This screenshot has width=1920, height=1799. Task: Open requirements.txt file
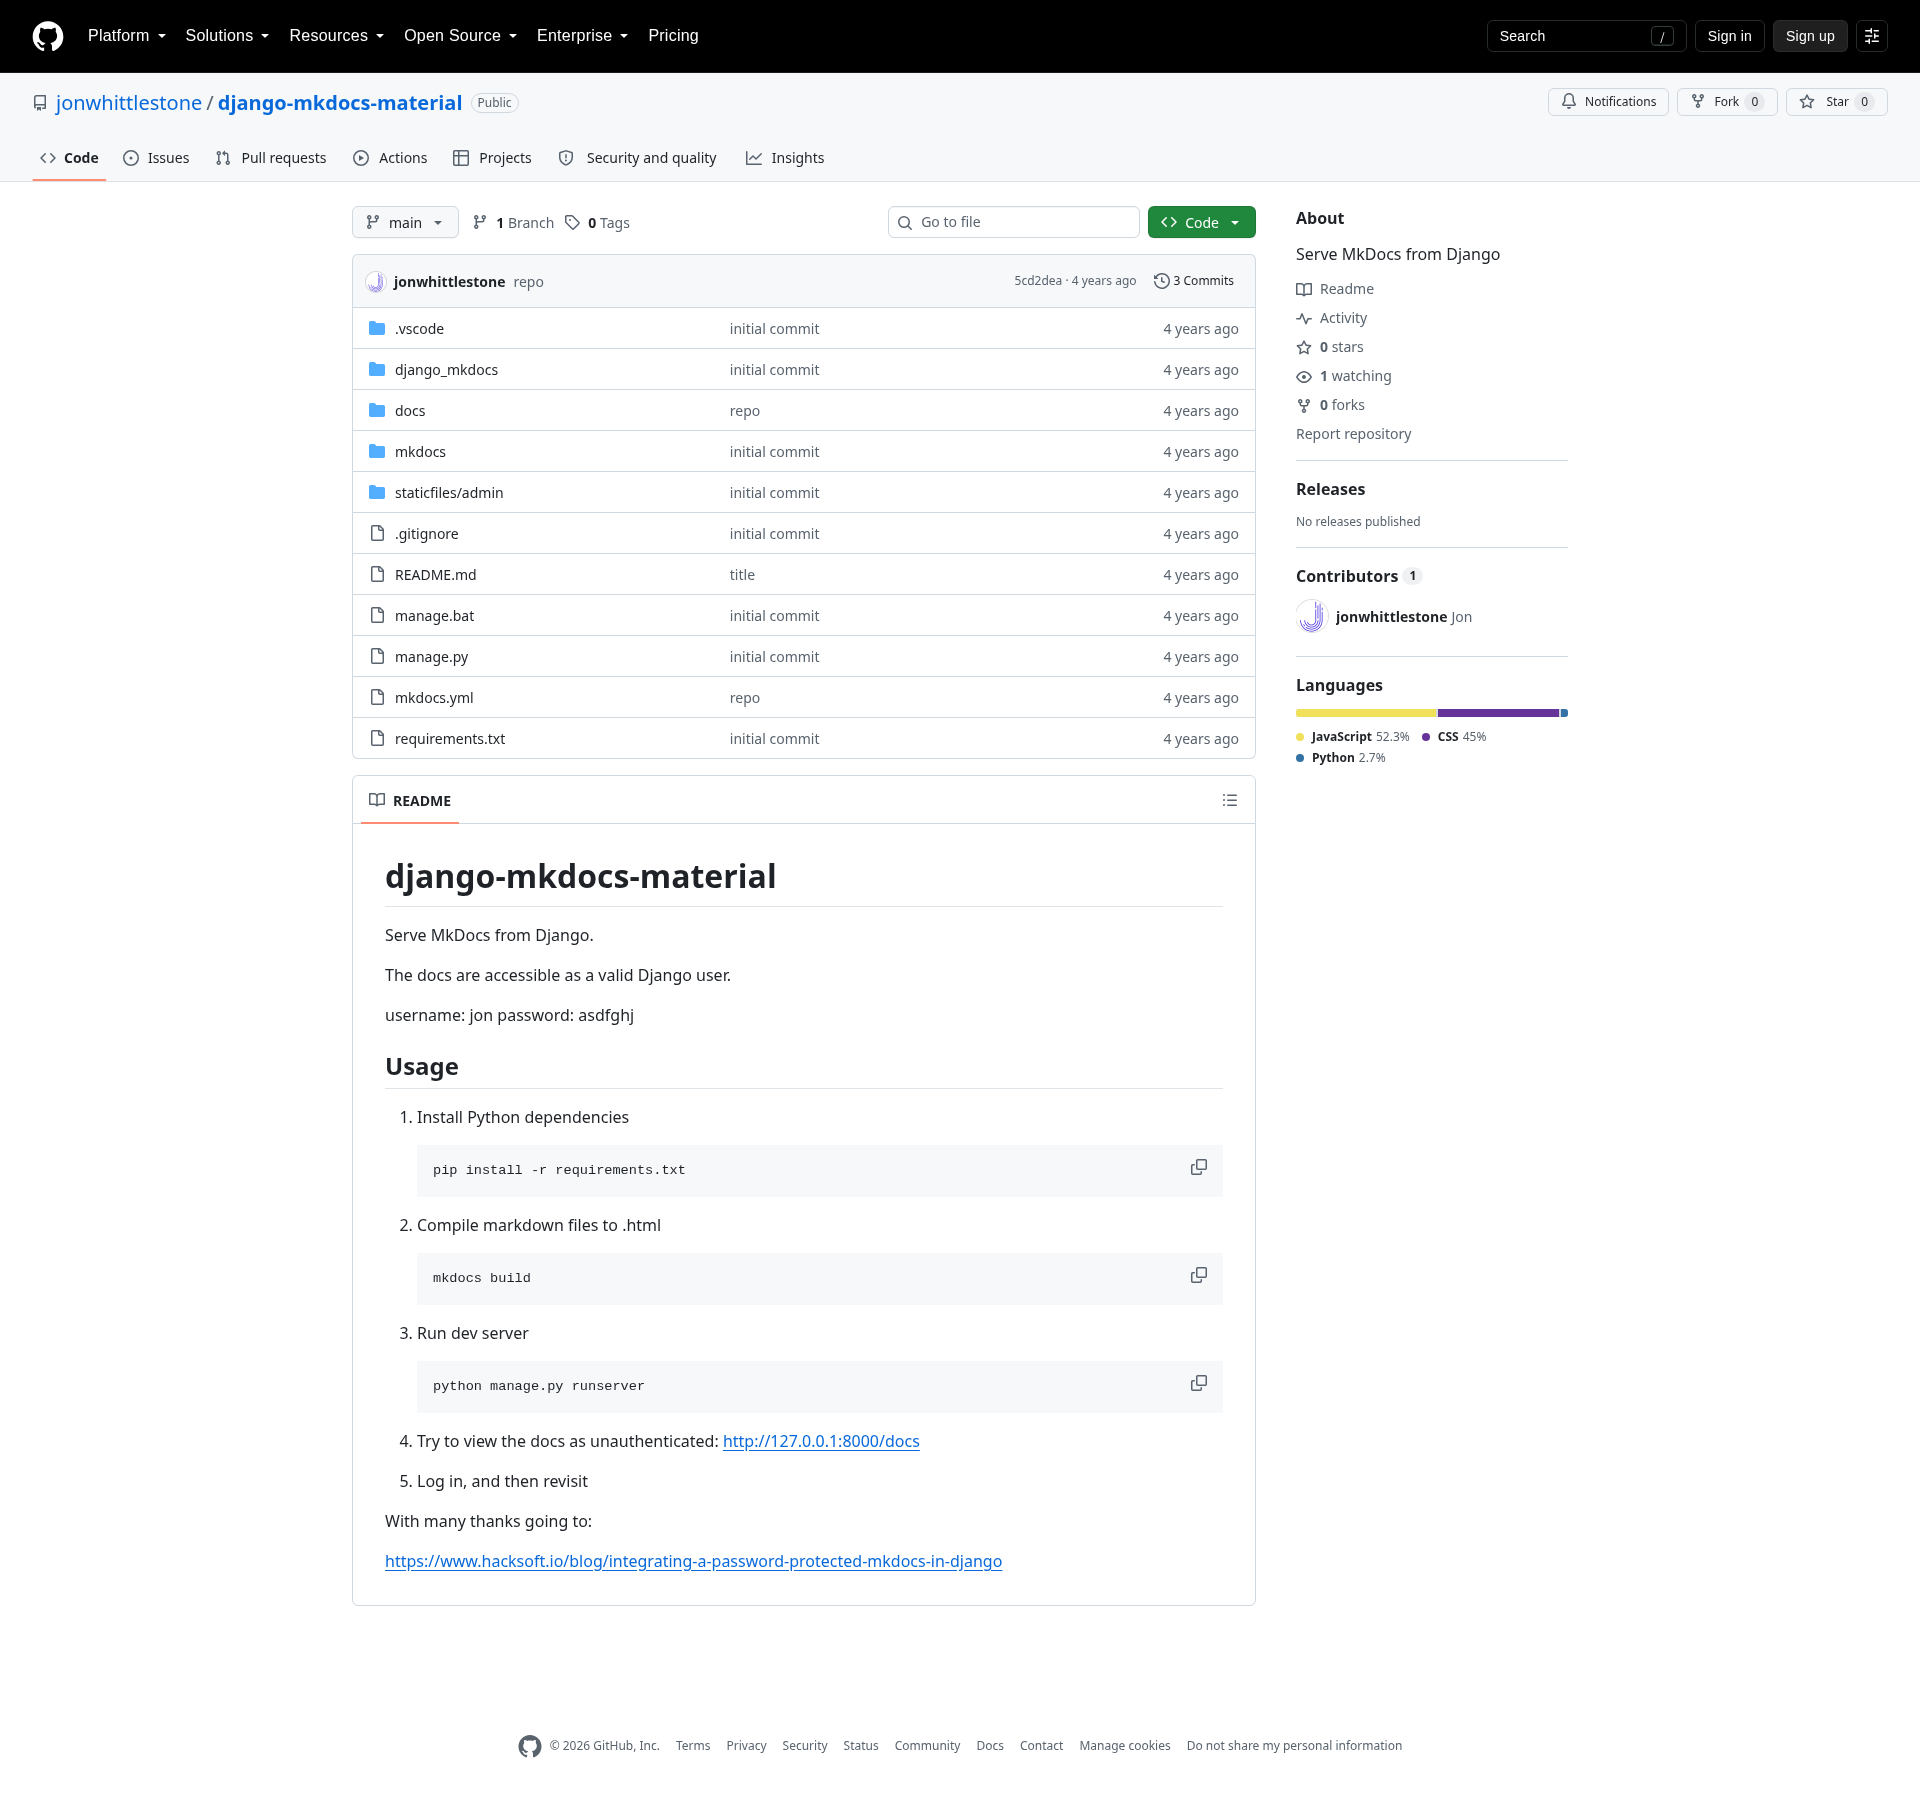click(x=450, y=738)
